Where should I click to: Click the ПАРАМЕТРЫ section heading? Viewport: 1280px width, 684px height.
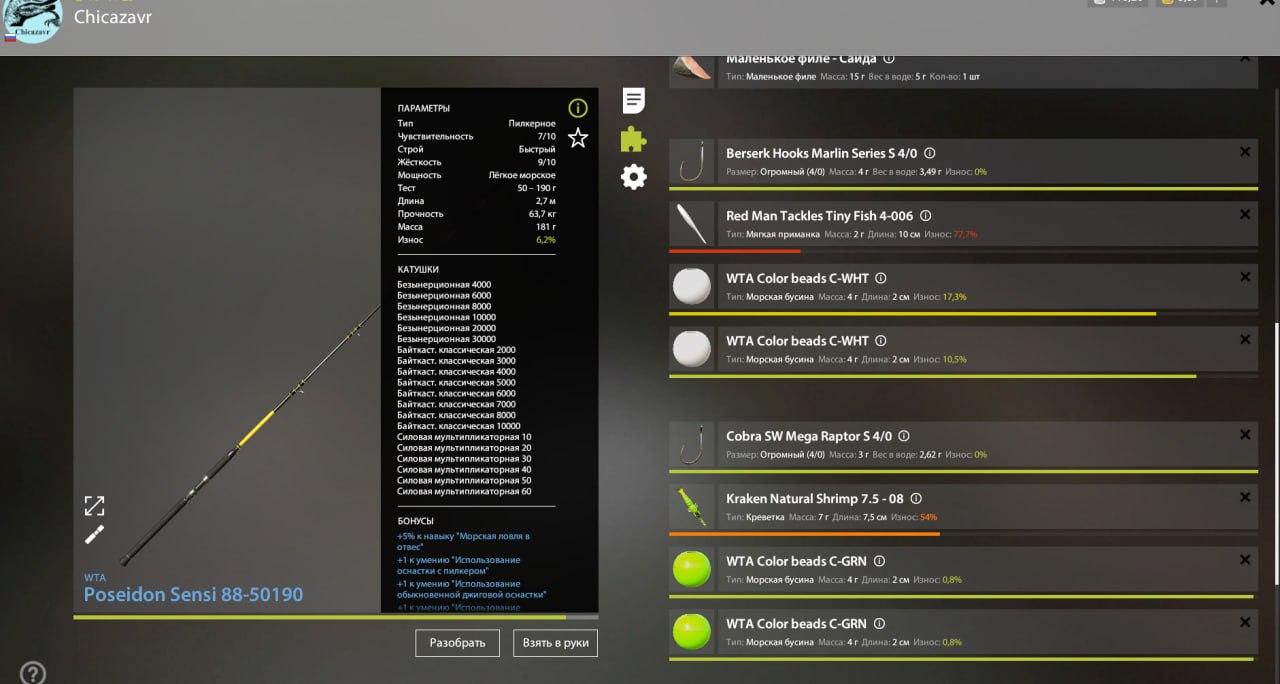click(423, 108)
